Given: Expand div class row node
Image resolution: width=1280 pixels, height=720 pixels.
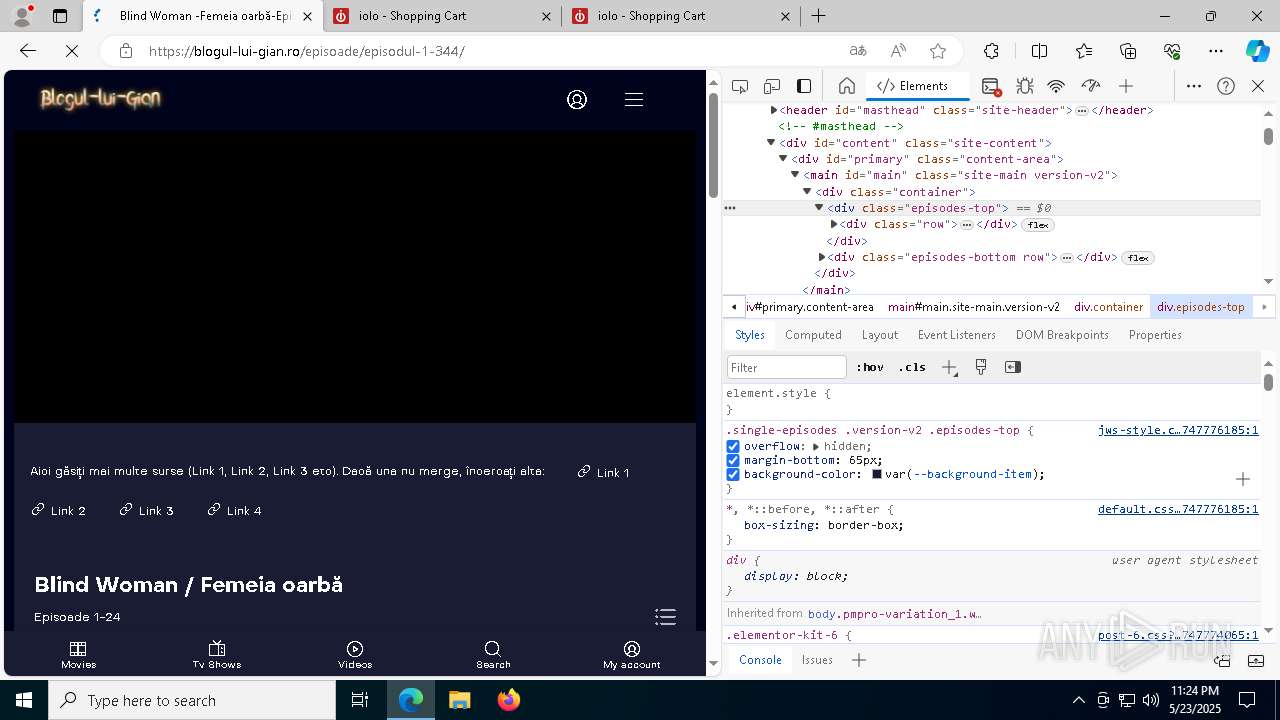Looking at the screenshot, I should click(834, 224).
